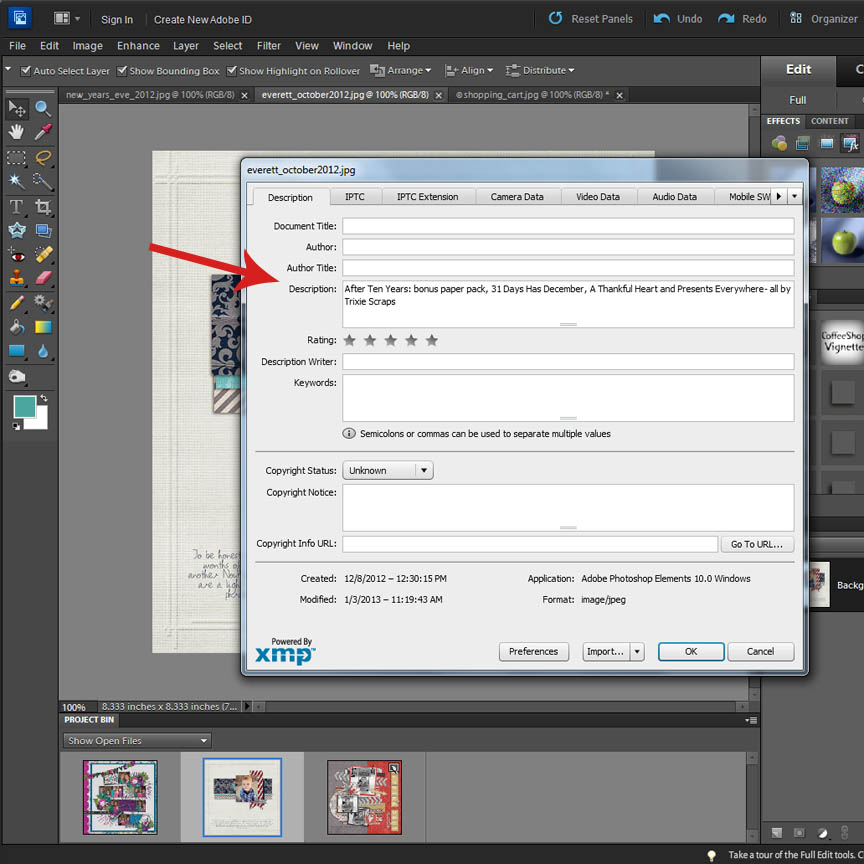The image size is (864, 864).
Task: Open the metadata tabs list menu
Action: pos(795,196)
